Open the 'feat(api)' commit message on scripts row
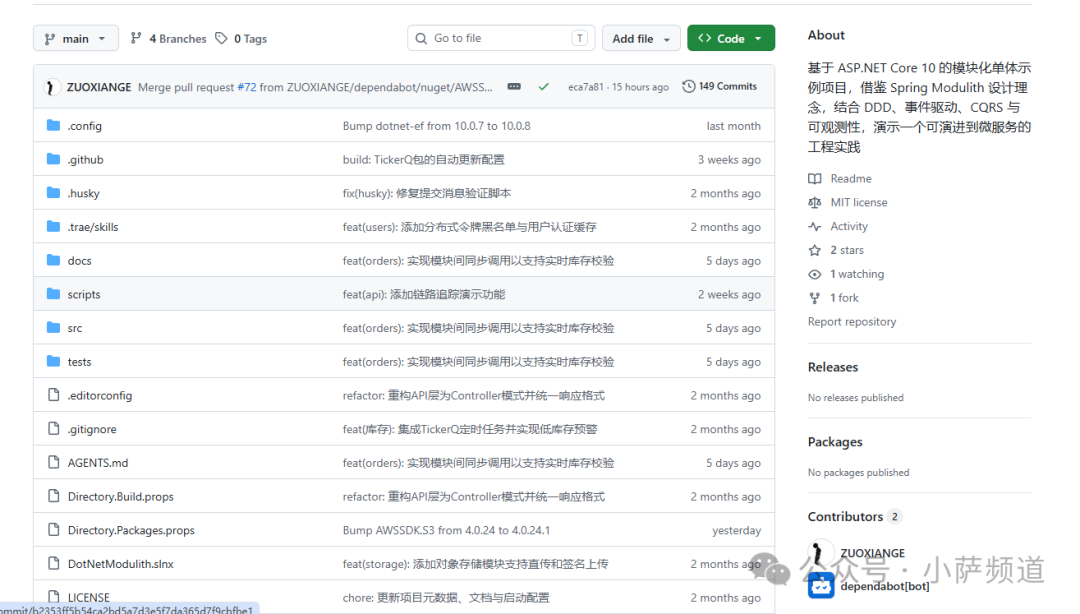 click(424, 295)
